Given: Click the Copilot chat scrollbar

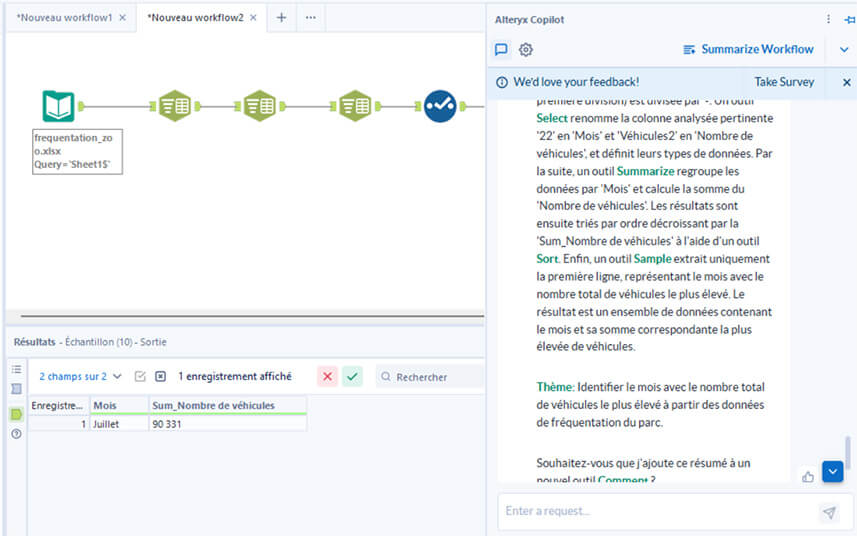Looking at the screenshot, I should click(x=848, y=452).
